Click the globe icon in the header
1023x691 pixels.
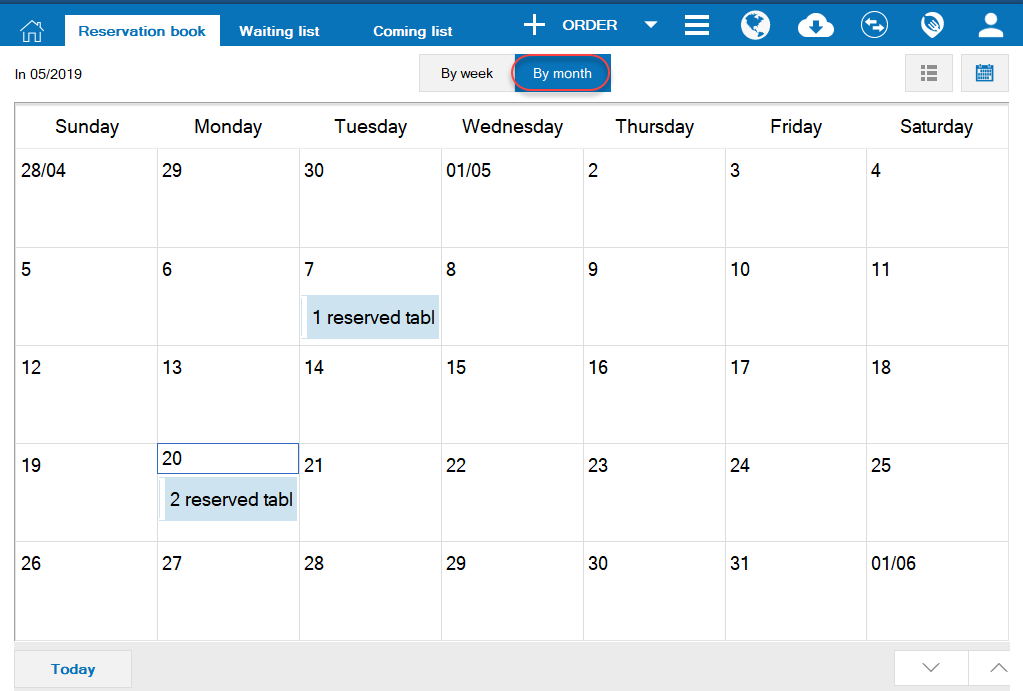tap(755, 25)
